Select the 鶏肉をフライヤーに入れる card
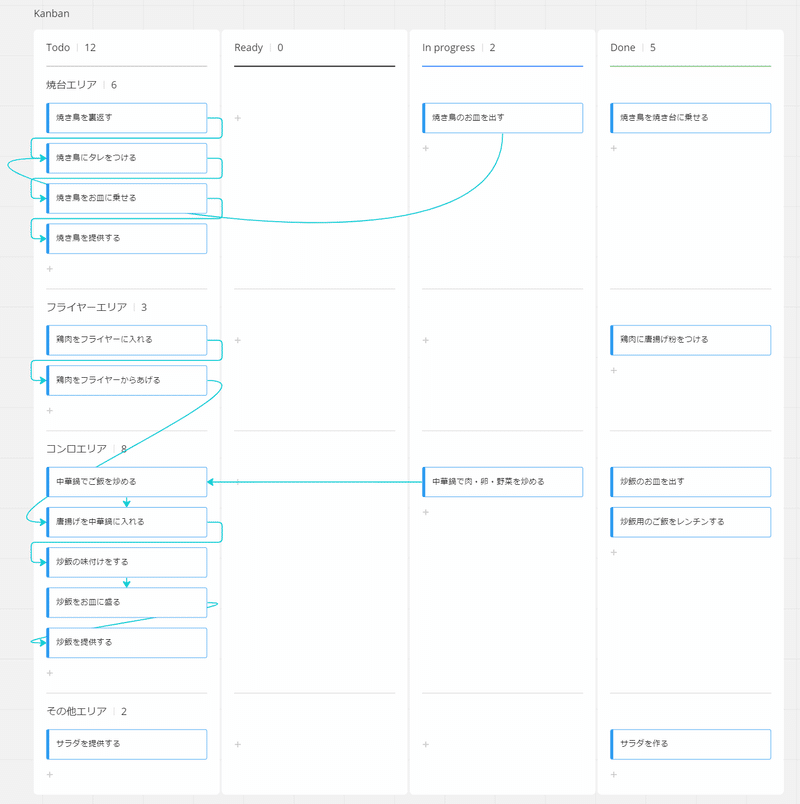The width and height of the screenshot is (800, 804). point(127,340)
